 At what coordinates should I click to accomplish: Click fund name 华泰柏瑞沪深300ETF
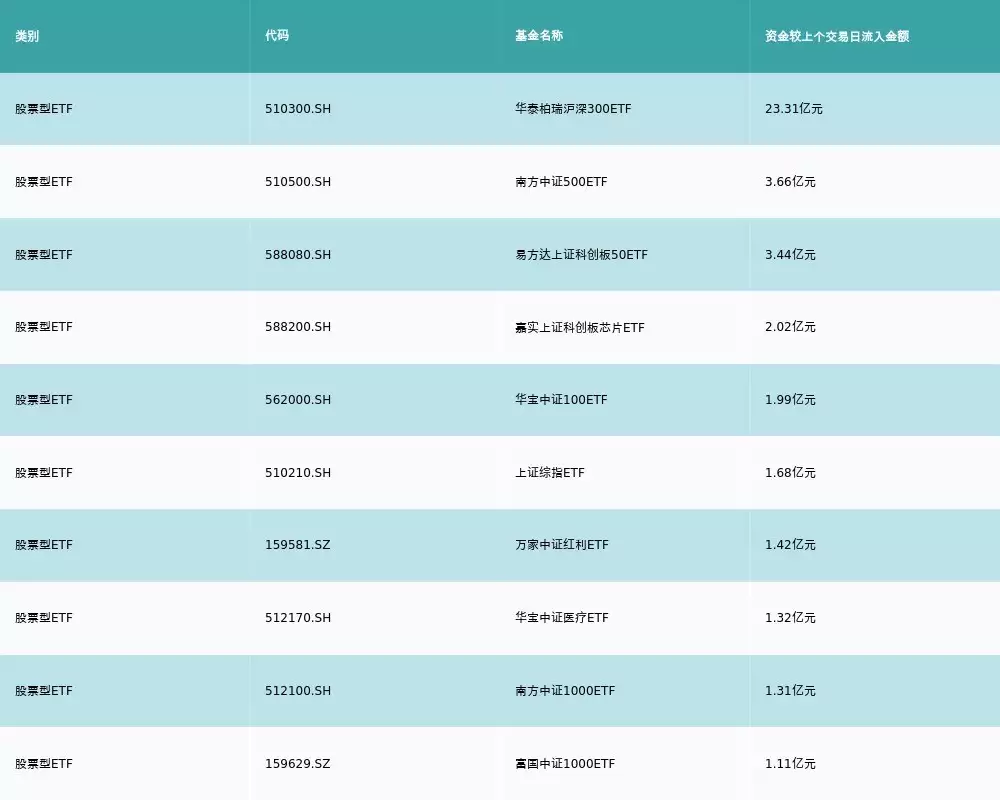click(573, 109)
